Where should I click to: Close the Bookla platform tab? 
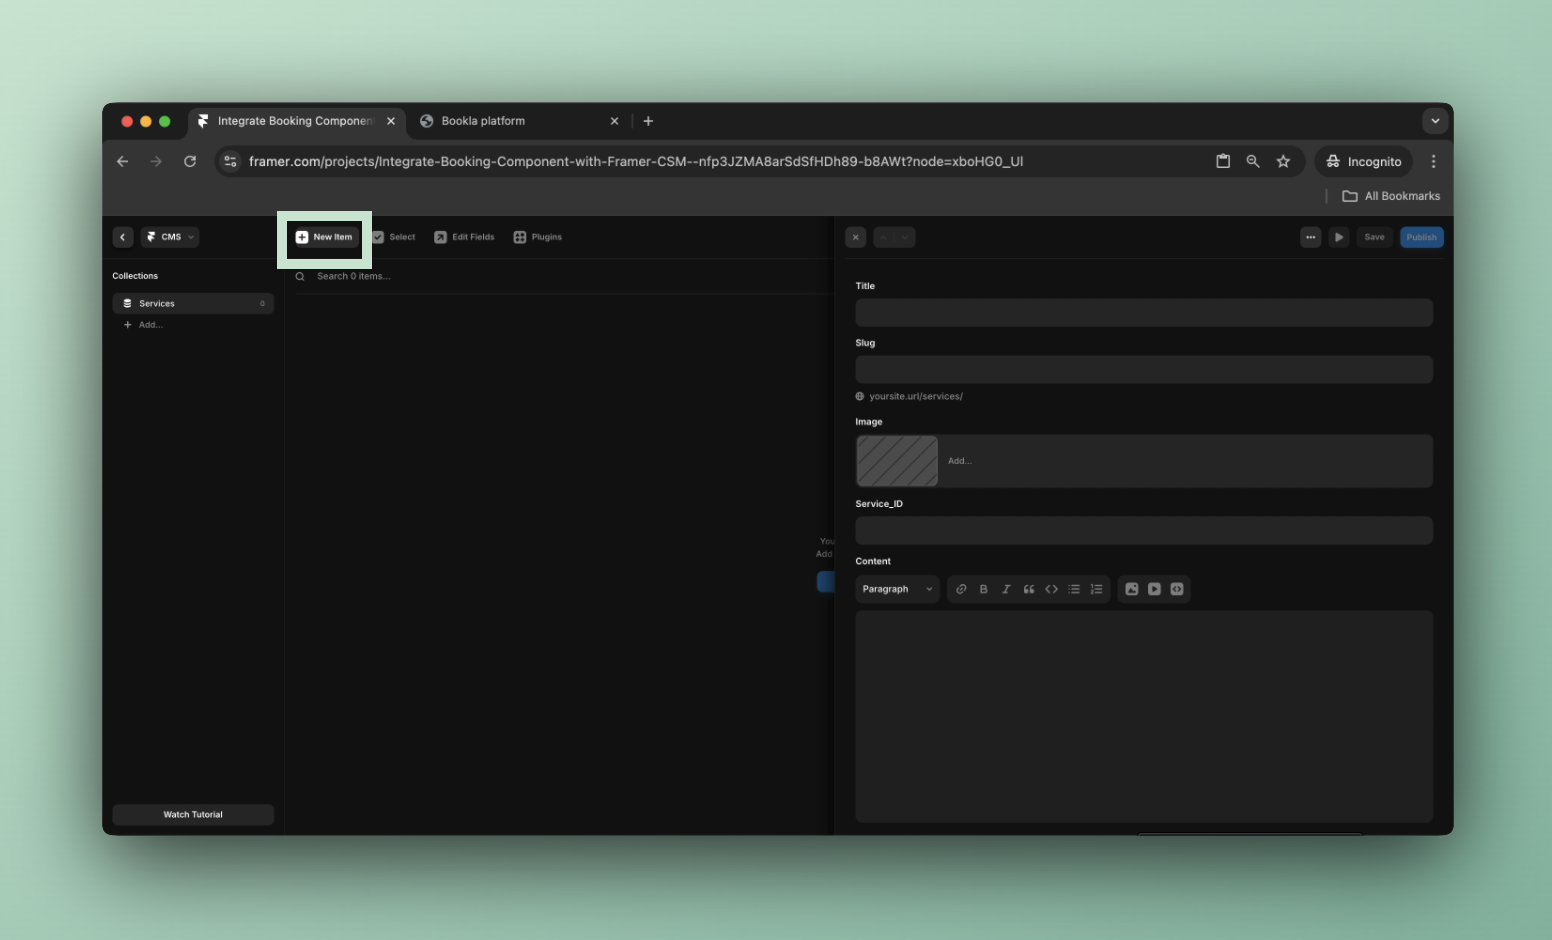[615, 121]
